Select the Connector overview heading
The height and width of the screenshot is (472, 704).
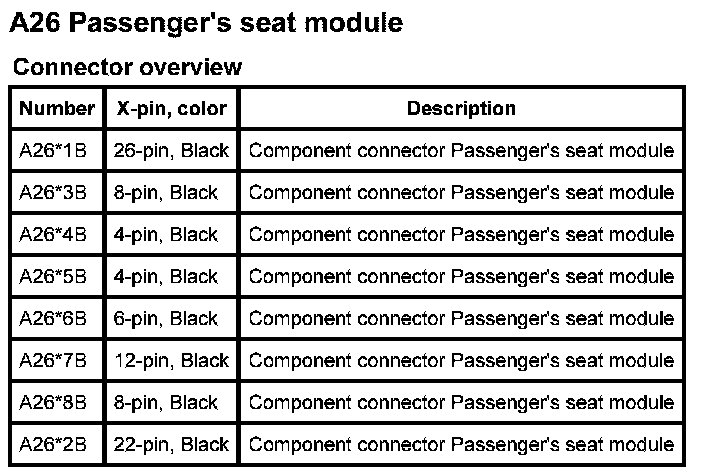coord(127,68)
